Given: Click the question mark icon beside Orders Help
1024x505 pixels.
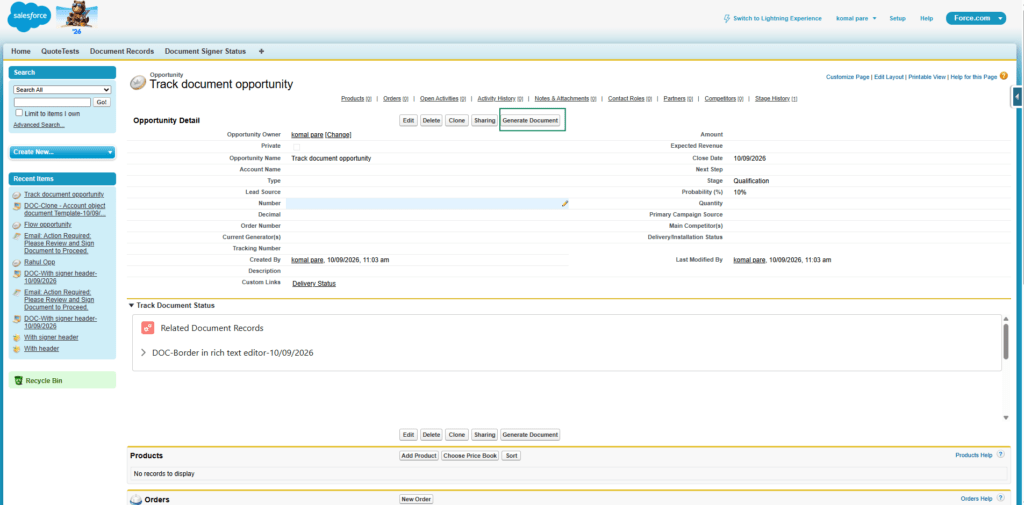Looking at the screenshot, I should point(1000,498).
